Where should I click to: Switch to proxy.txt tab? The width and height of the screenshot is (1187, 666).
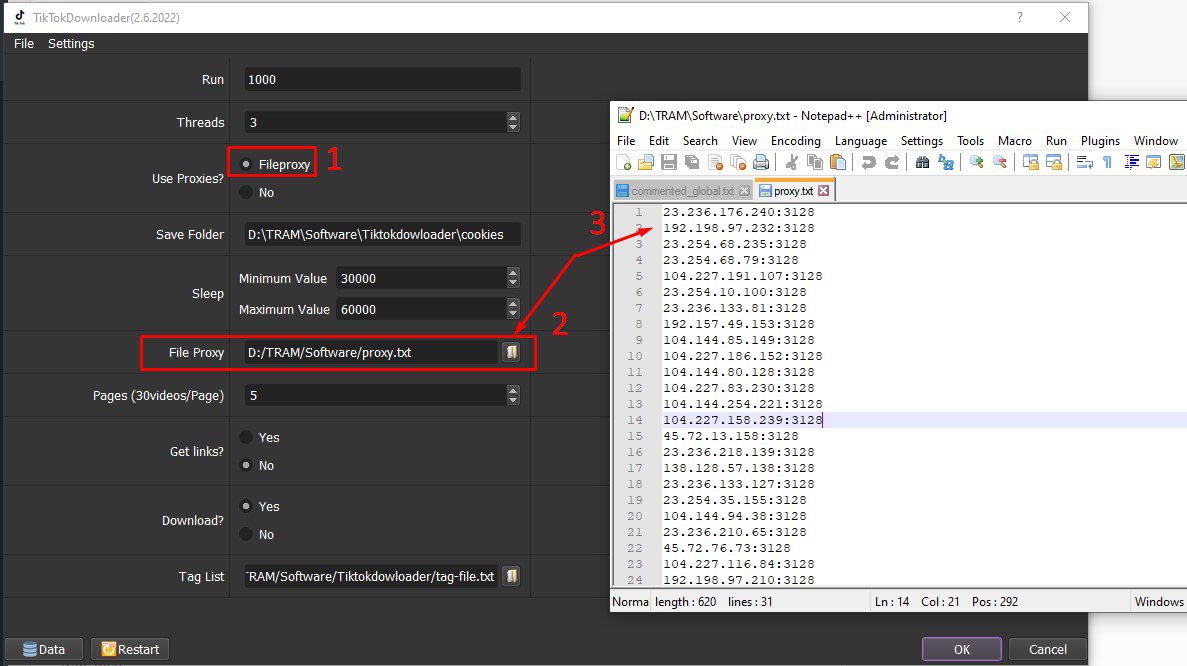[793, 191]
